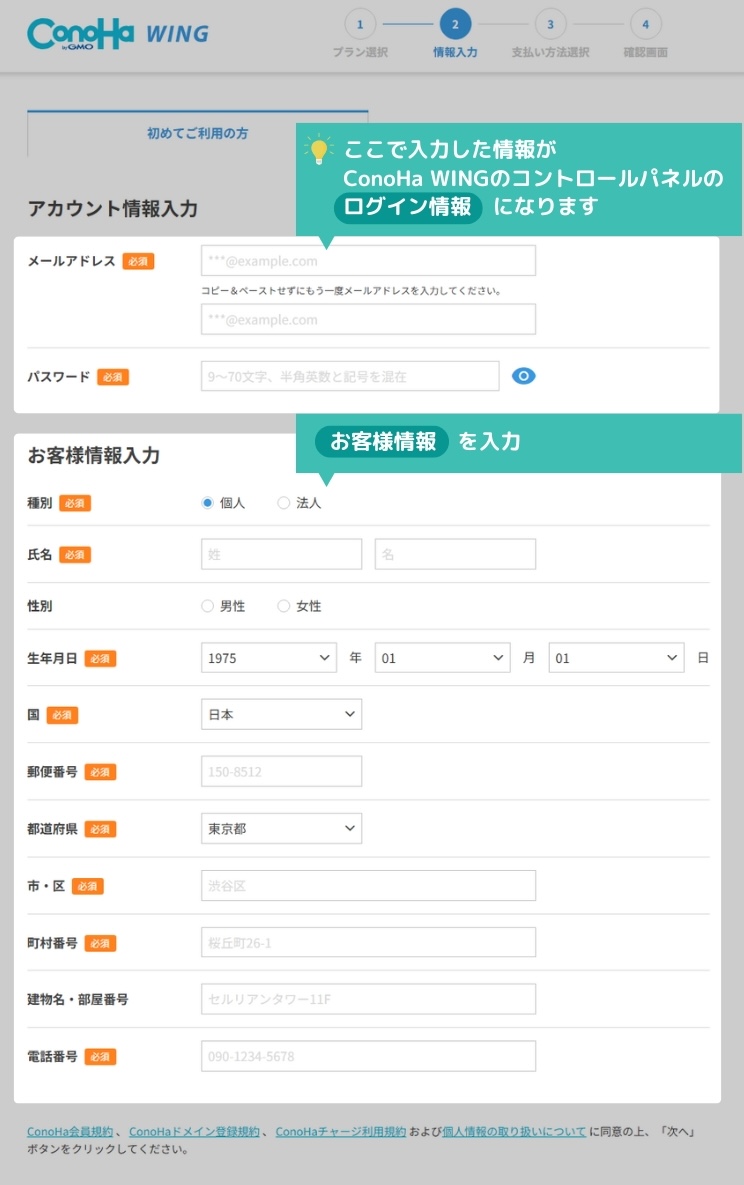Choose the 個人 radio option
Image resolution: width=744 pixels, height=1185 pixels.
(x=207, y=503)
